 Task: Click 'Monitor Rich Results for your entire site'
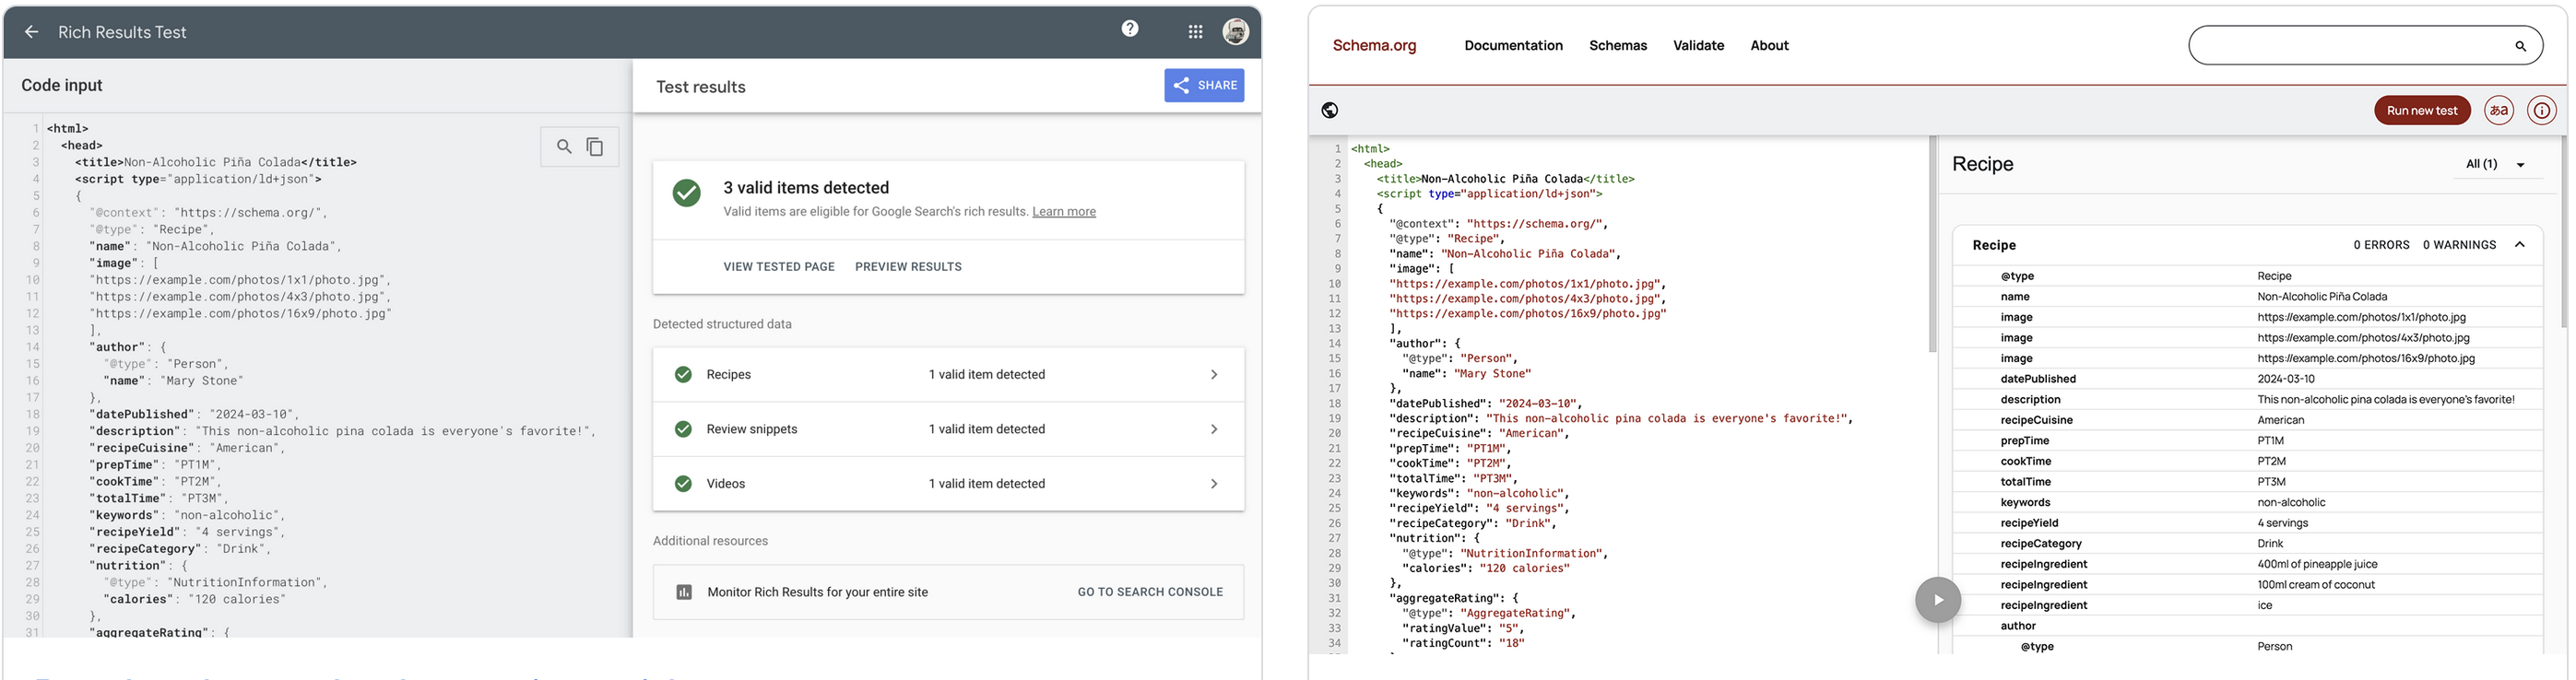[817, 593]
